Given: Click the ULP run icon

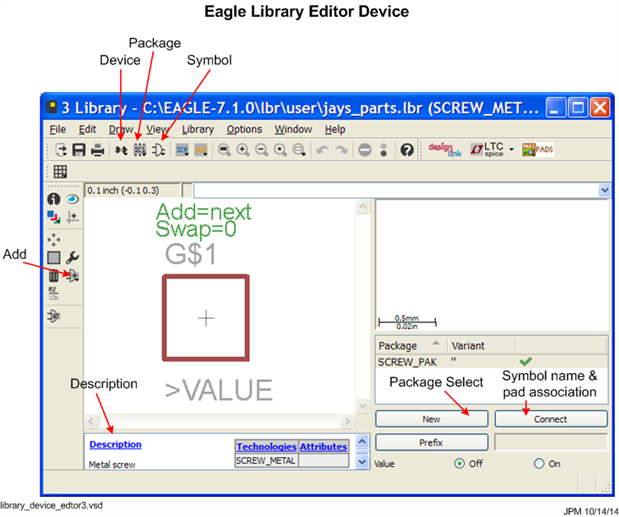Looking at the screenshot, I should pos(201,150).
